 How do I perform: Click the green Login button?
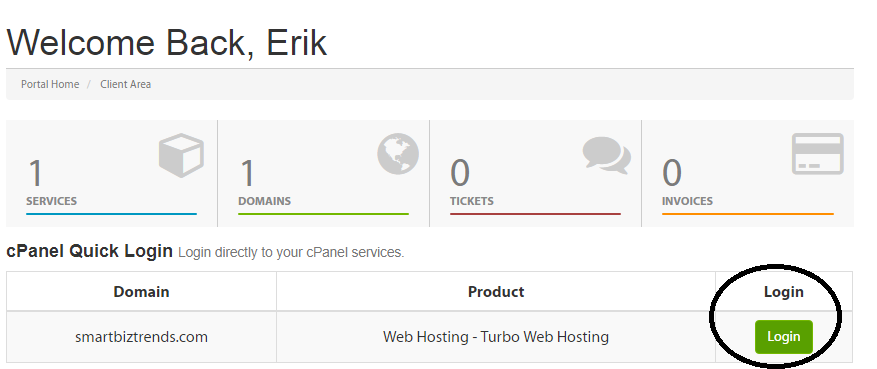click(x=784, y=337)
